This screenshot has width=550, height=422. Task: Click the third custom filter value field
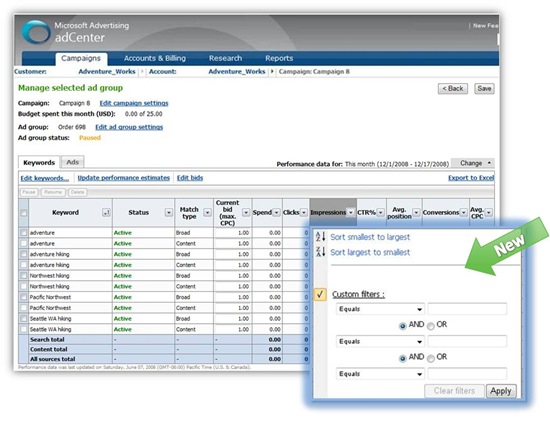(x=467, y=374)
